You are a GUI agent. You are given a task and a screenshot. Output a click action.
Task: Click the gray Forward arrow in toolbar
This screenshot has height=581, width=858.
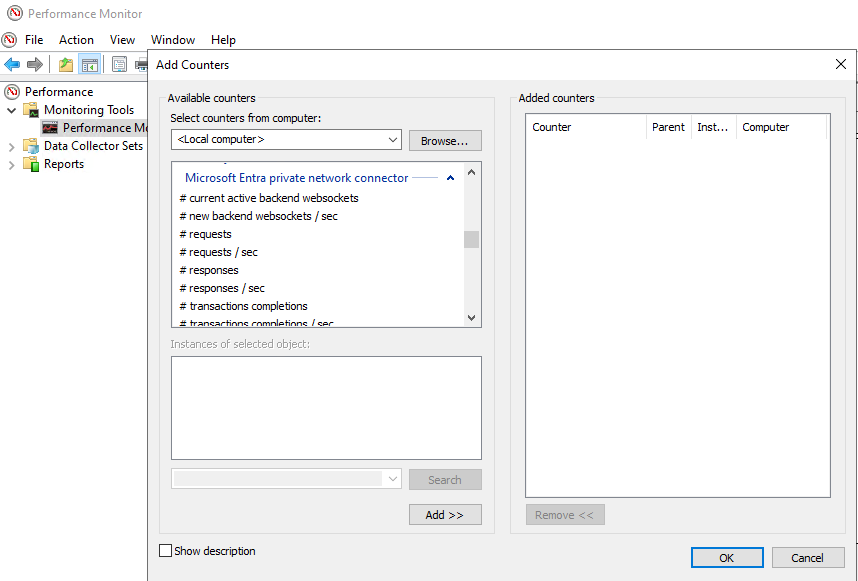tap(34, 65)
